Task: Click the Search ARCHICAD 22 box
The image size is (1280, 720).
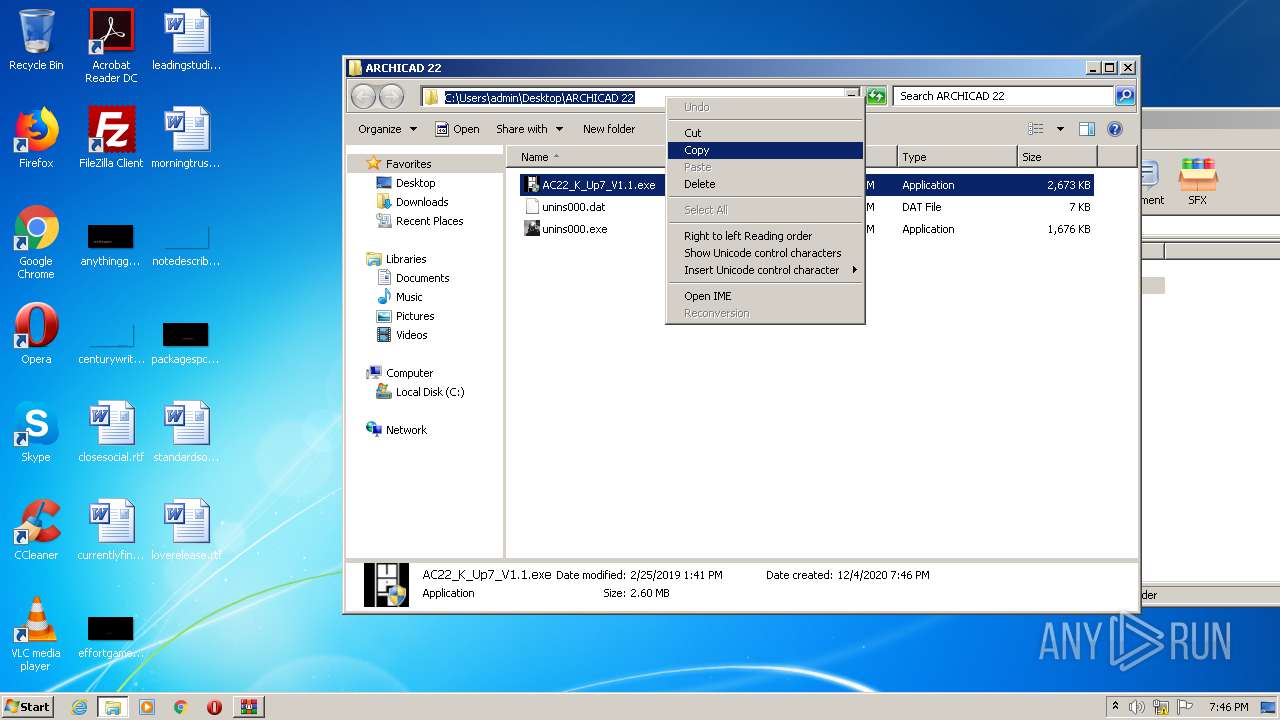Action: tap(1003, 96)
